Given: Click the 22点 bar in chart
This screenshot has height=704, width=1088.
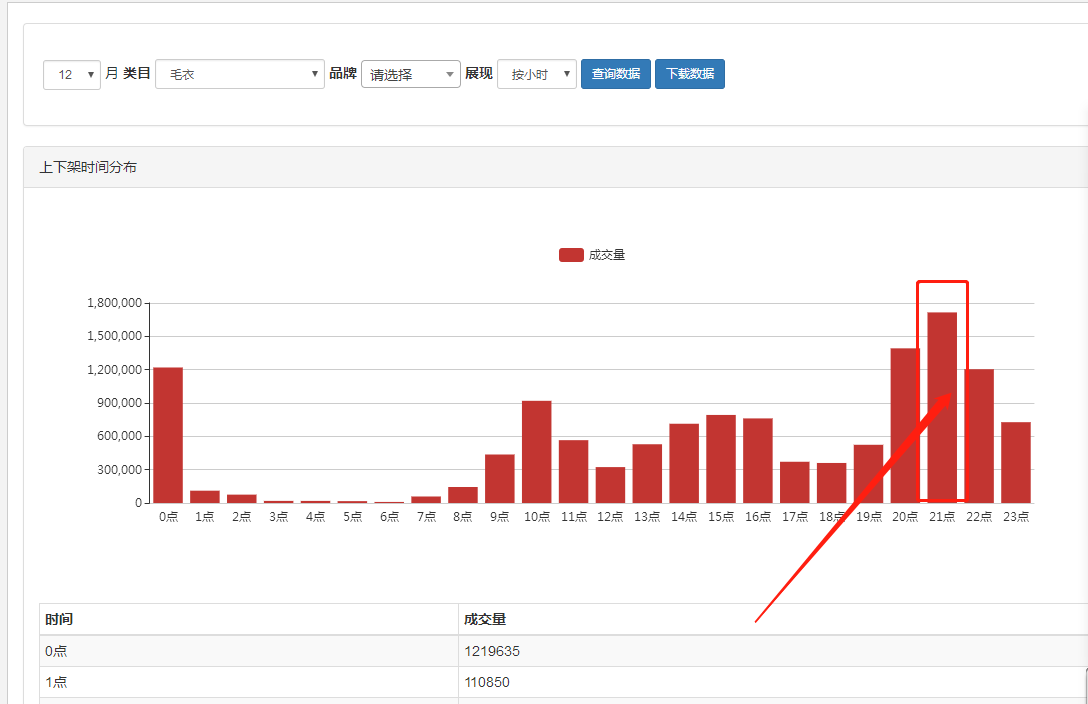Looking at the screenshot, I should pyautogui.click(x=979, y=436).
